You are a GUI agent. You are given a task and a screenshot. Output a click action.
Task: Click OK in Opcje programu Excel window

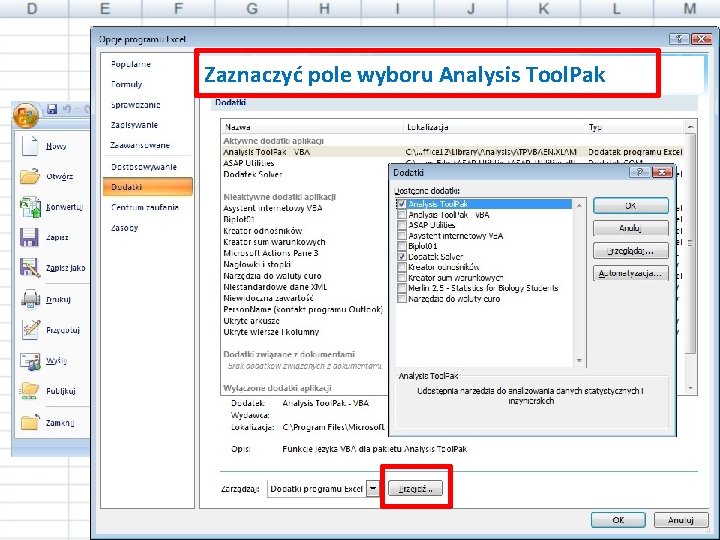618,520
